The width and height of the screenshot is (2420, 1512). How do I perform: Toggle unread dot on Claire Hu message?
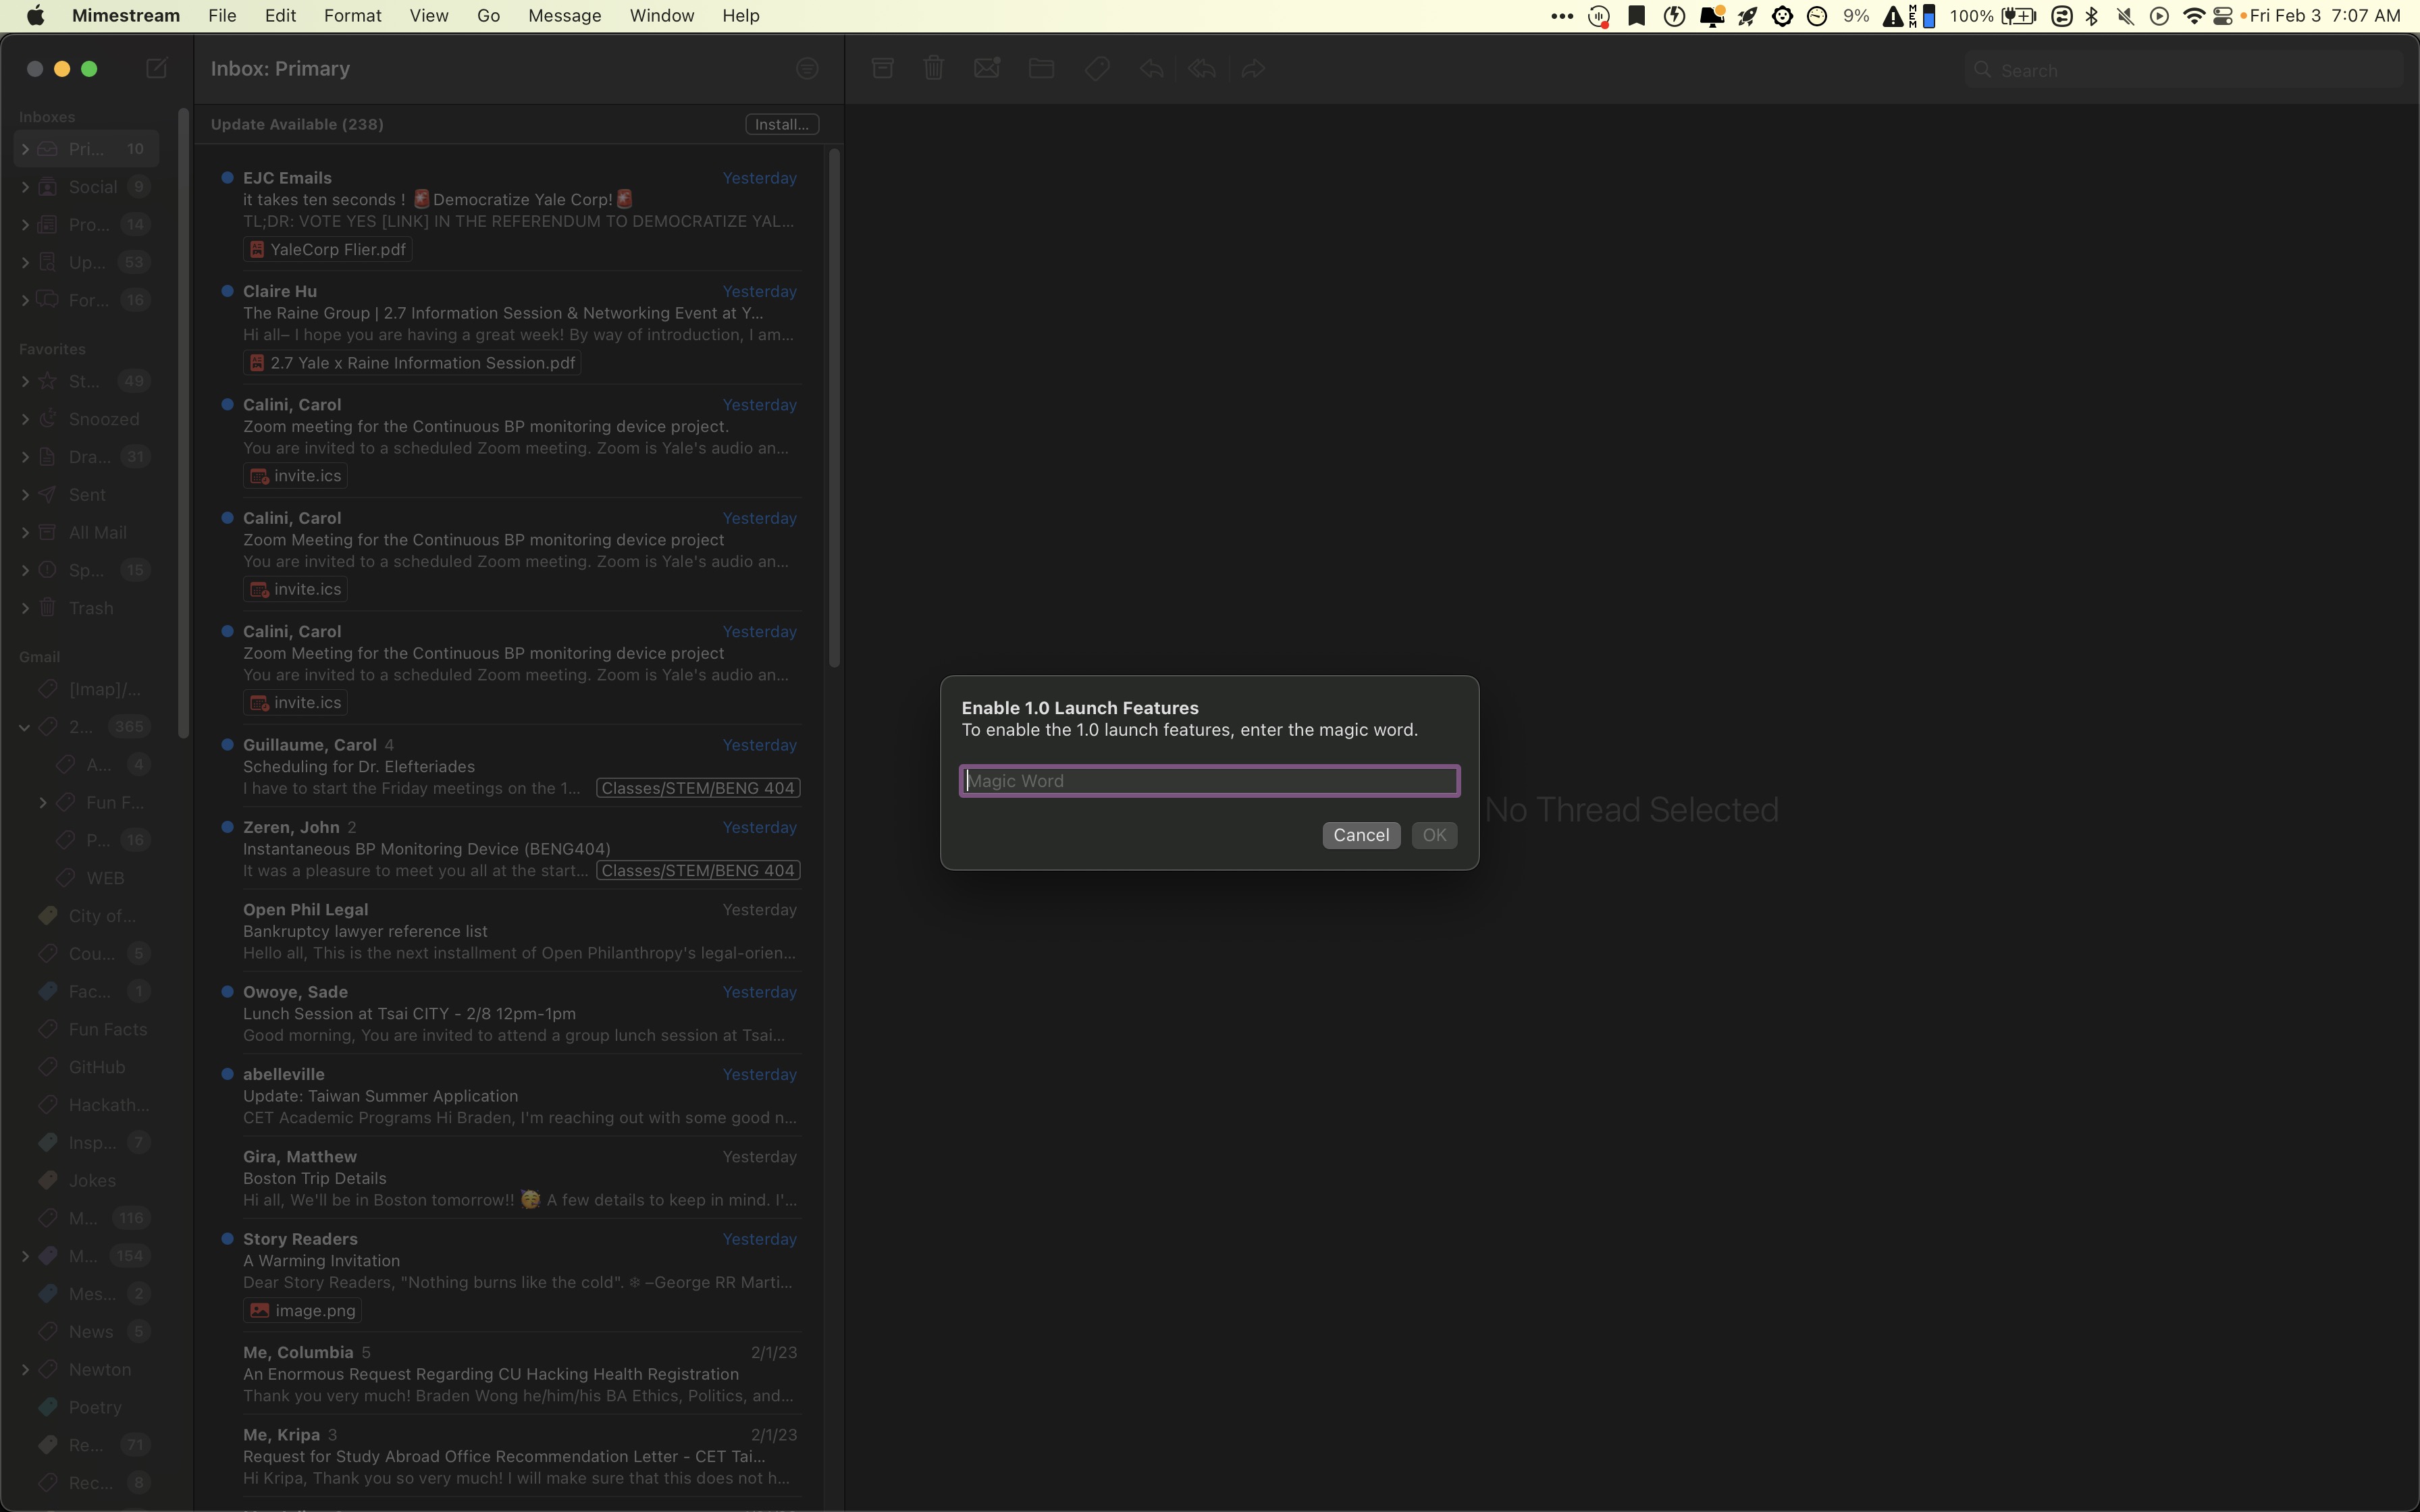point(227,291)
